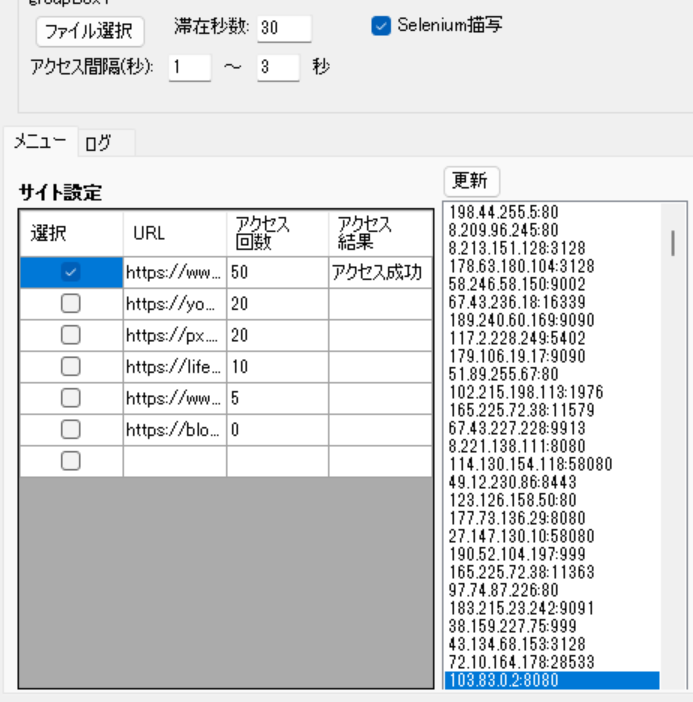Screen dimensions: 693x702
Task: Click the 選択 column header
Action: [x=72, y=233]
